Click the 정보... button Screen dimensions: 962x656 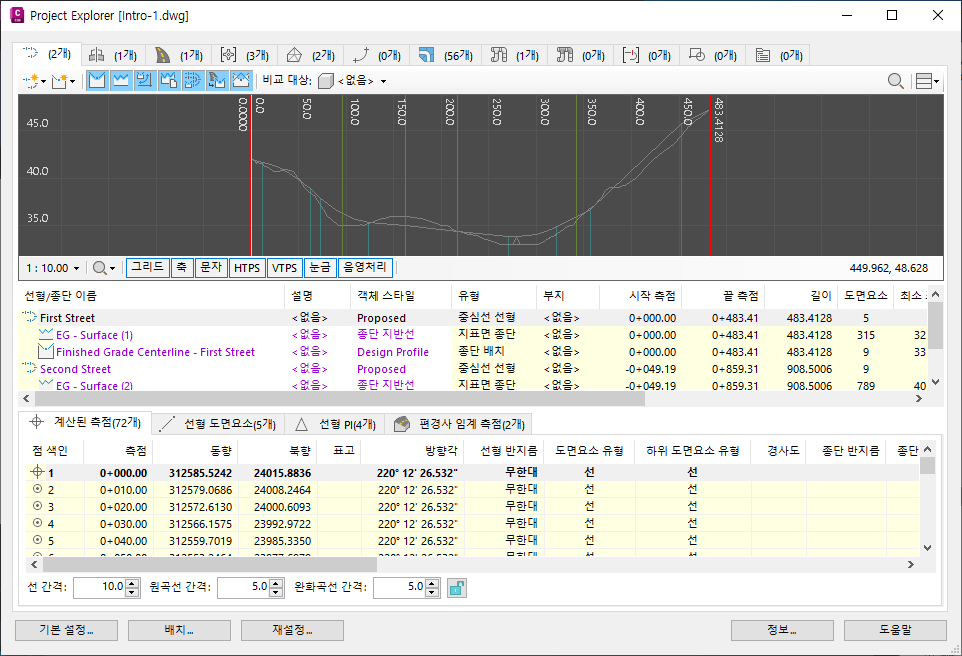[x=782, y=630]
